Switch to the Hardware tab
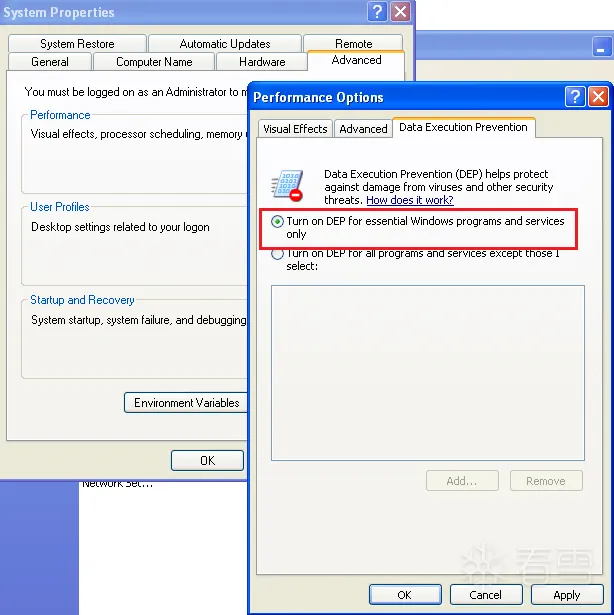Viewport: 614px width, 615px height. click(x=262, y=62)
